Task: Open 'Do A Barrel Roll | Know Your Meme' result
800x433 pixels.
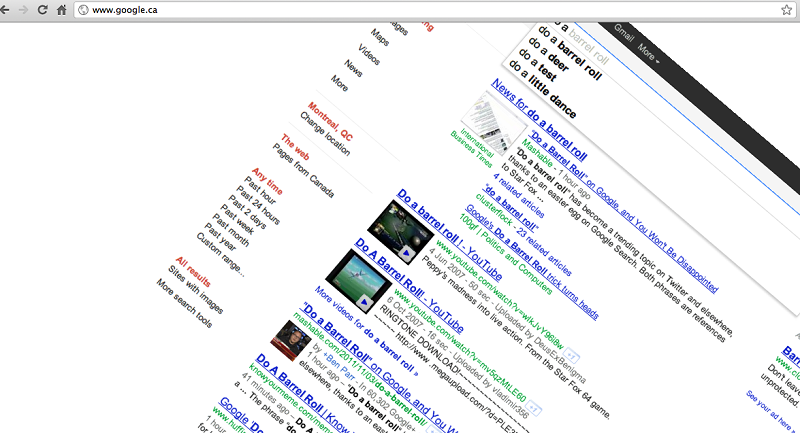Action: point(303,394)
